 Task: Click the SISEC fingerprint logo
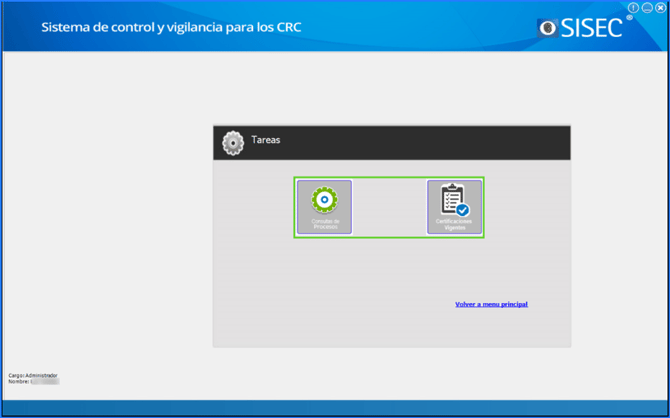coord(547,28)
